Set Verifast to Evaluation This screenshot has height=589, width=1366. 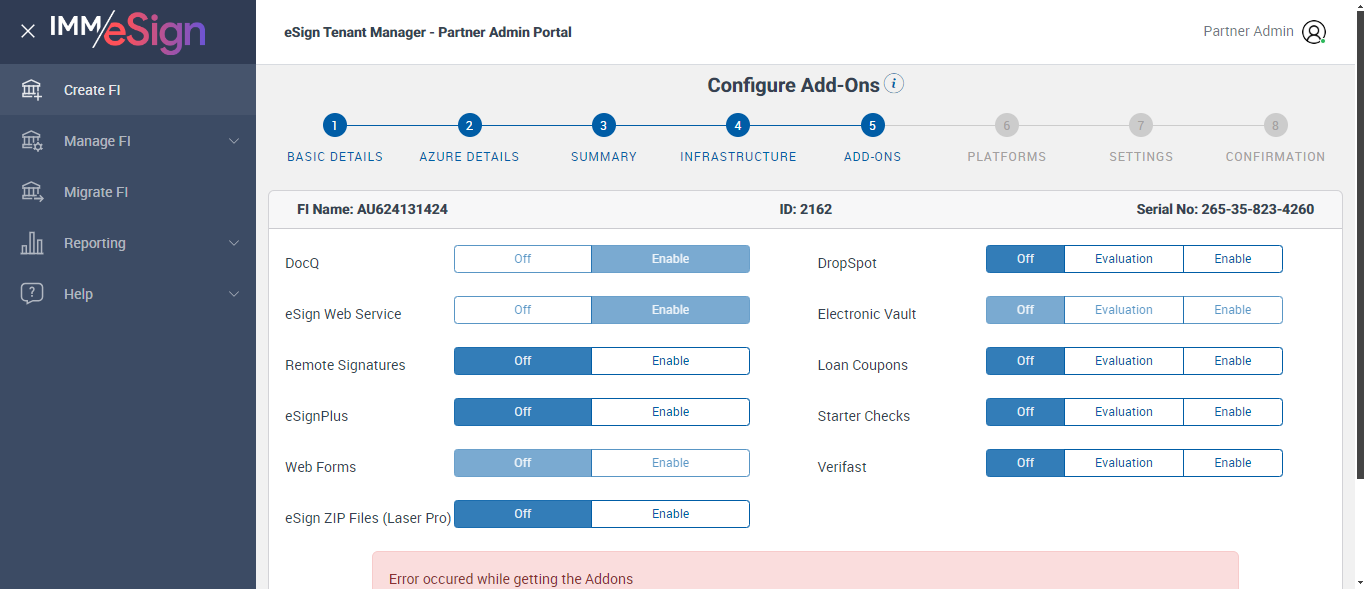click(1123, 463)
